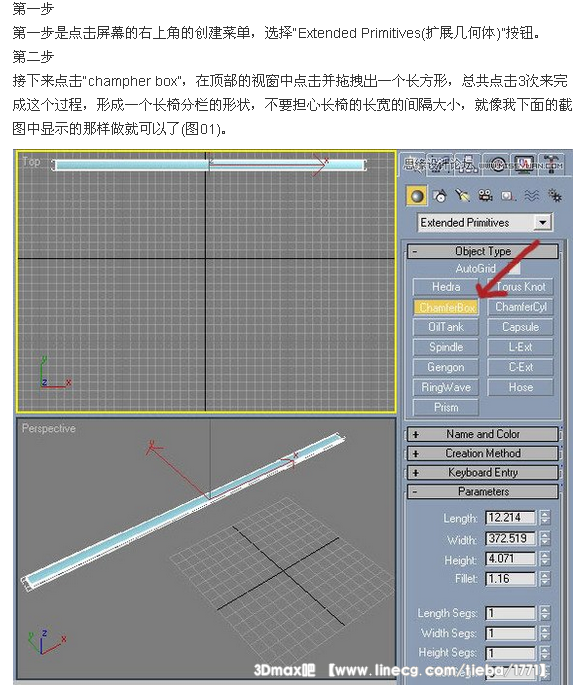Select the Cameras category icon

485,195
